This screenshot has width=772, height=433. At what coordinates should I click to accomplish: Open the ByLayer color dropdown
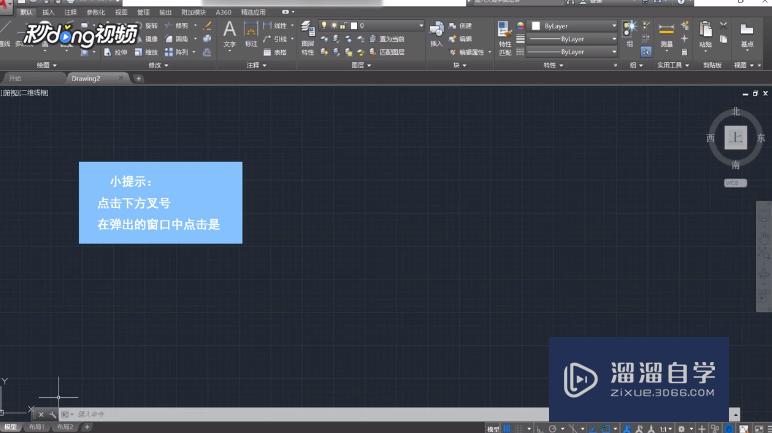point(614,26)
